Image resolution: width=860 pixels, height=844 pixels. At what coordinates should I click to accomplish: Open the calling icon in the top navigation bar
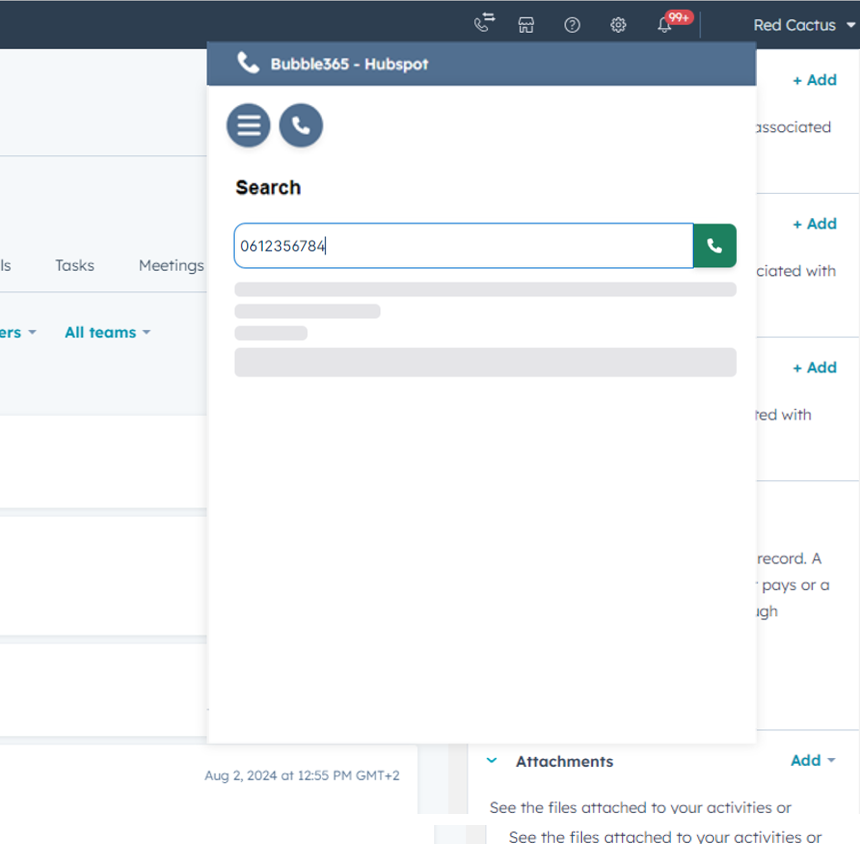click(x=485, y=24)
